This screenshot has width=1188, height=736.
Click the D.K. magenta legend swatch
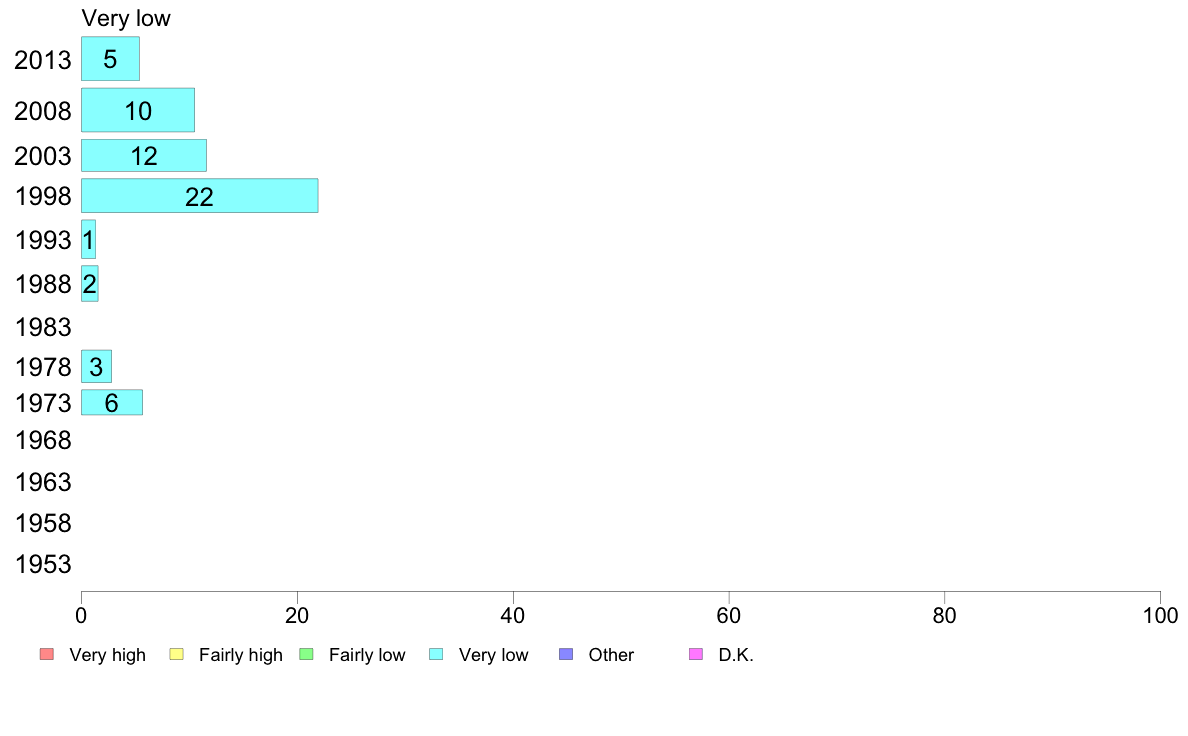click(x=696, y=654)
